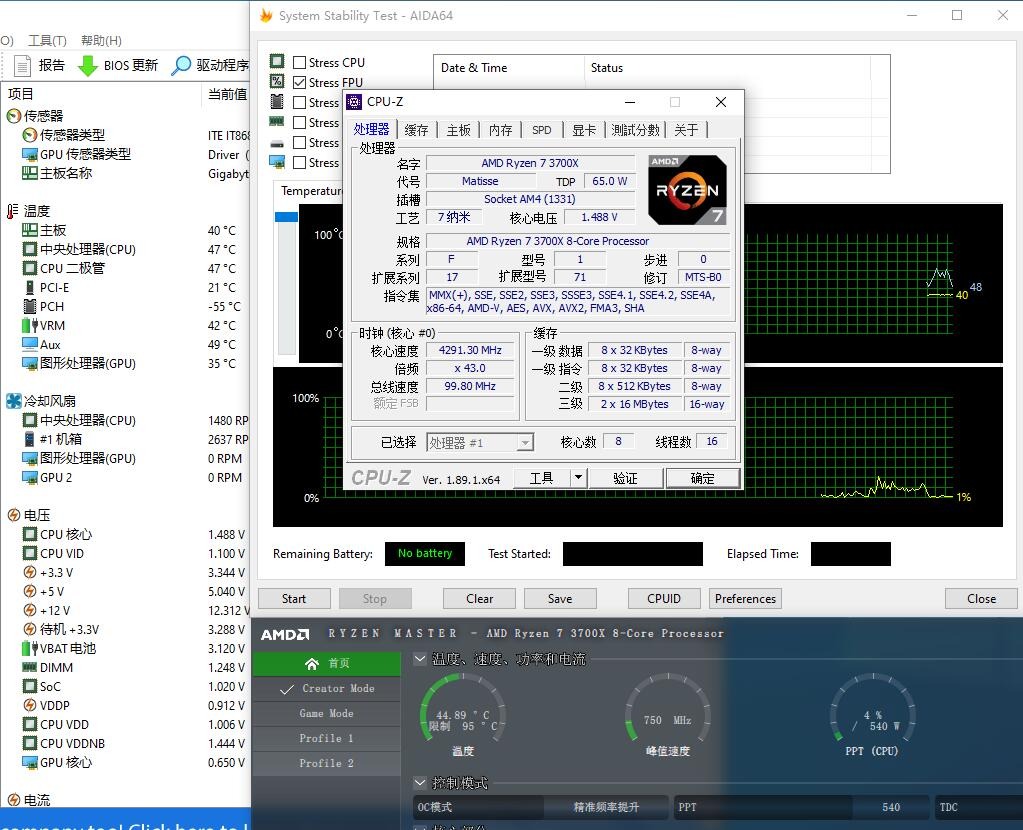This screenshot has height=830, width=1023.
Task: Click the #1 机箱 chassis fan icon
Action: pos(29,438)
